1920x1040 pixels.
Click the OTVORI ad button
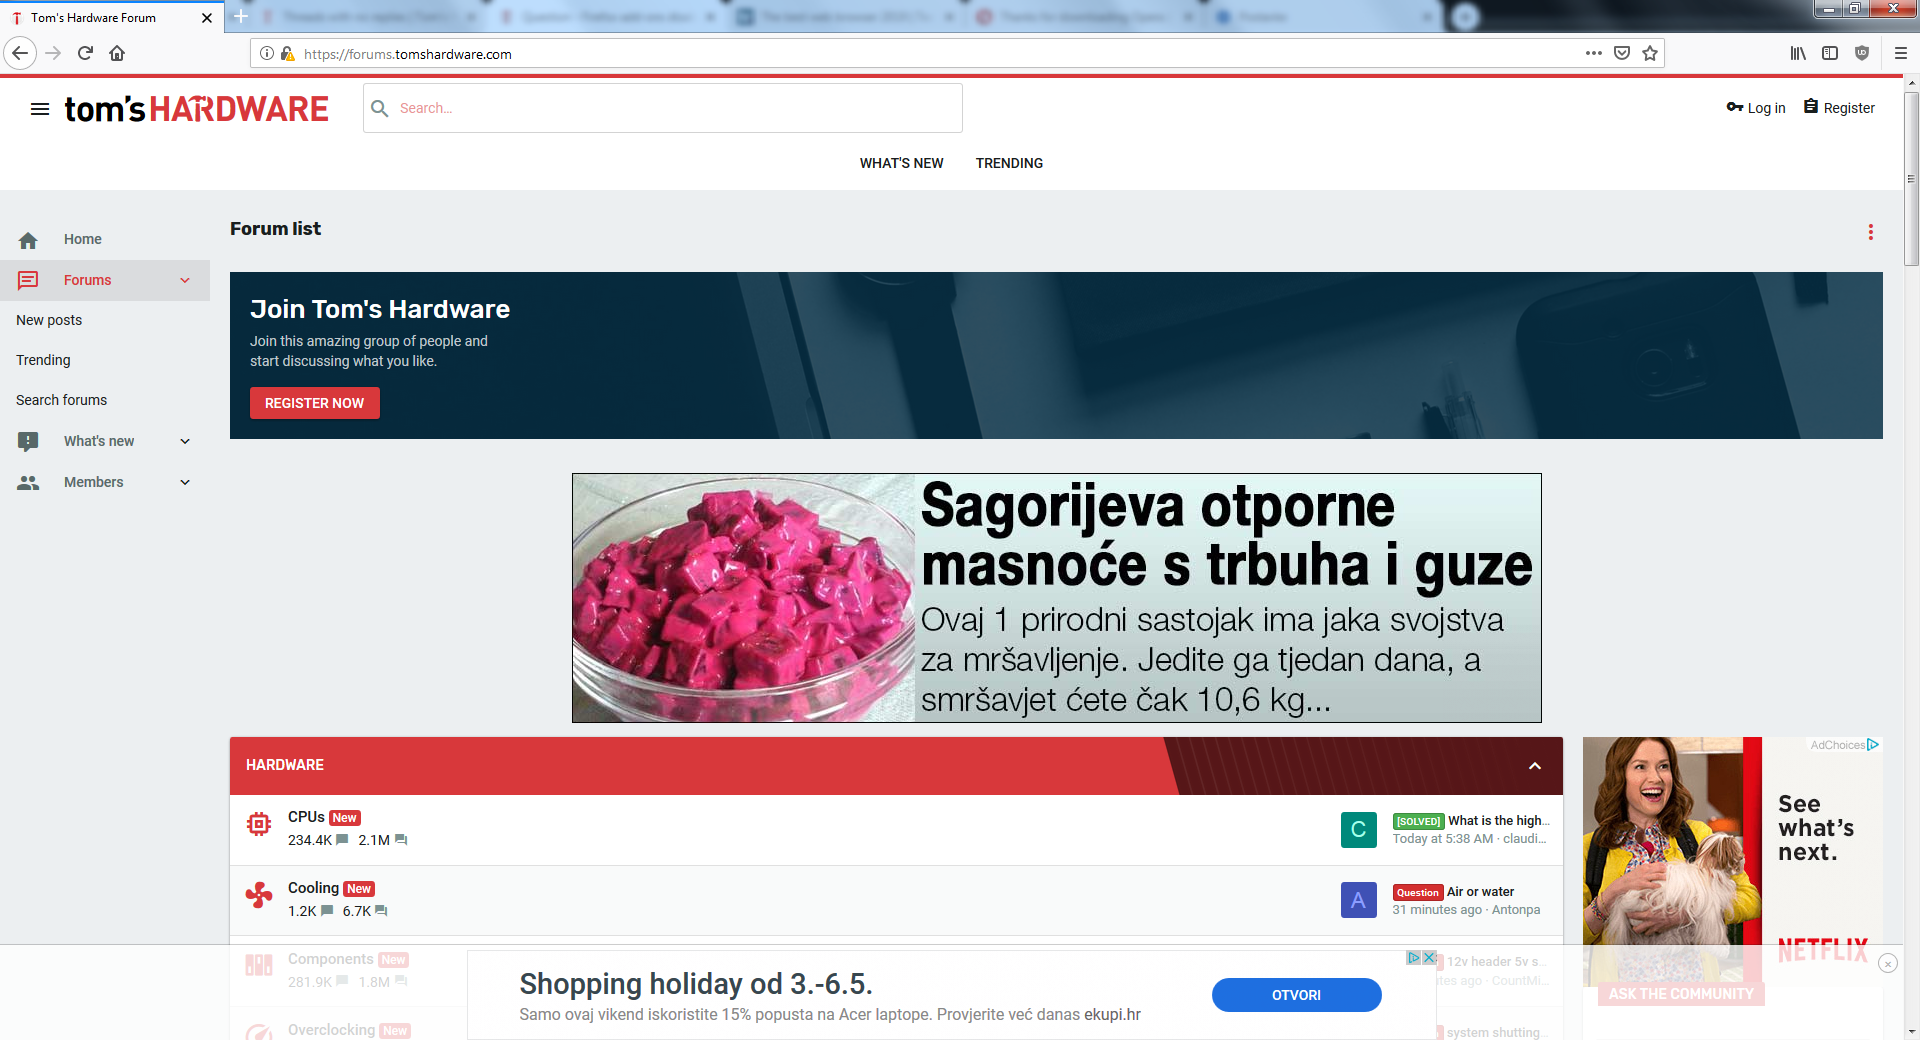(x=1297, y=995)
